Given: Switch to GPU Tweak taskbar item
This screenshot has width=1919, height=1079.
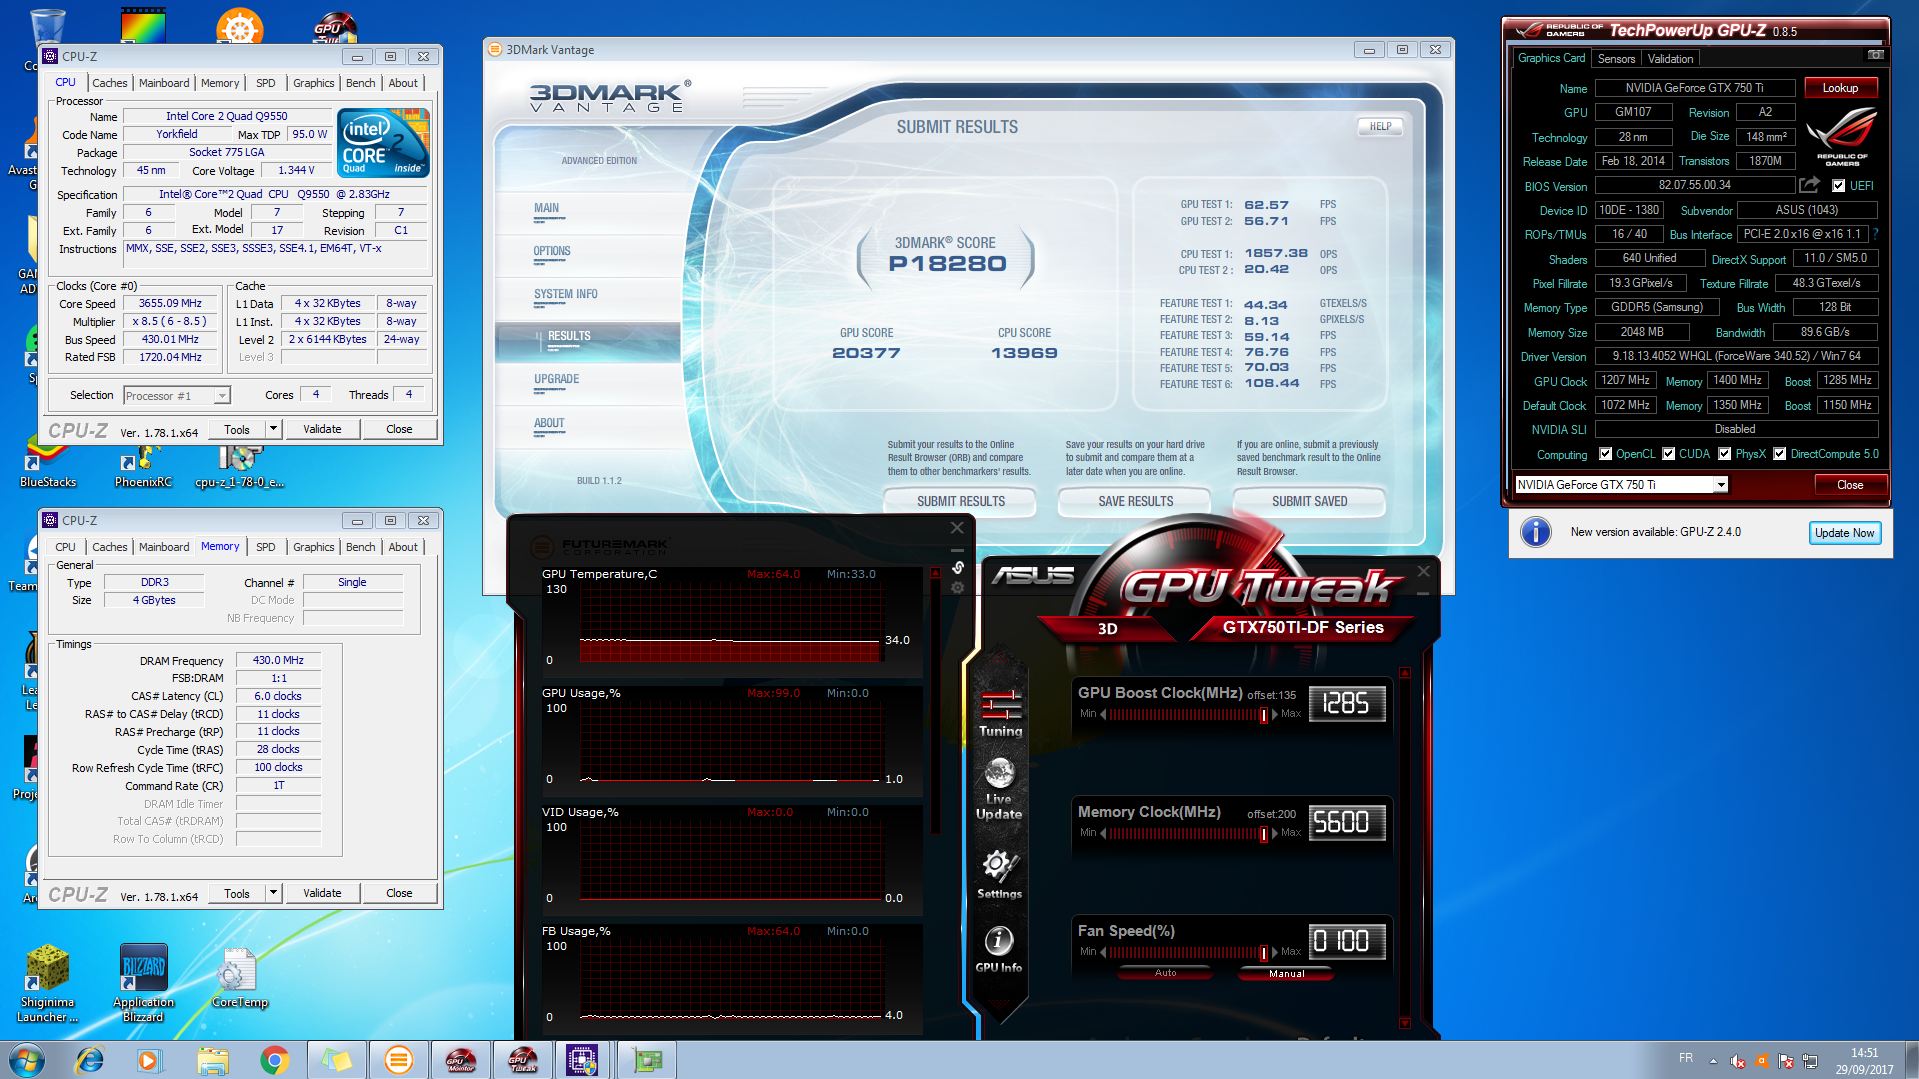Looking at the screenshot, I should [x=522, y=1060].
